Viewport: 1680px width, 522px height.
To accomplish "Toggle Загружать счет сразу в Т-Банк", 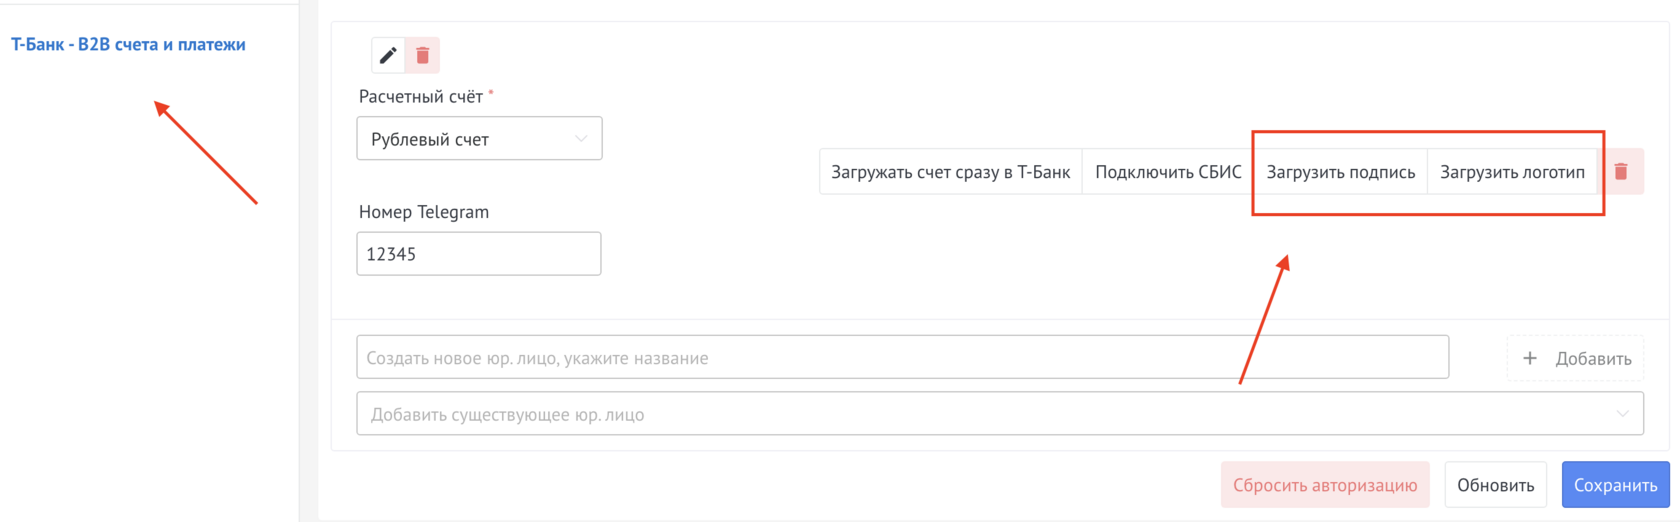I will coord(950,172).
